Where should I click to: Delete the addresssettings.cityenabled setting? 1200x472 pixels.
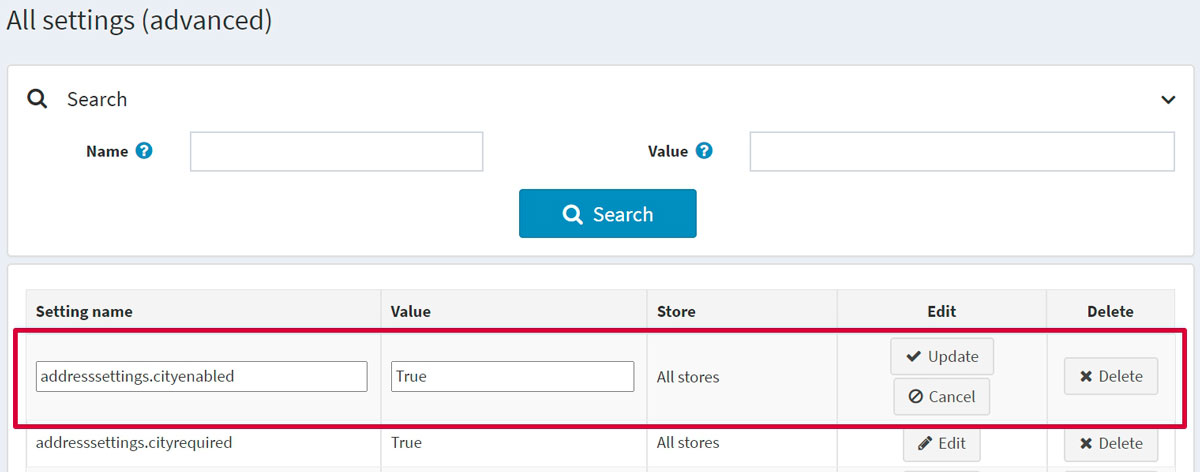coord(1110,377)
